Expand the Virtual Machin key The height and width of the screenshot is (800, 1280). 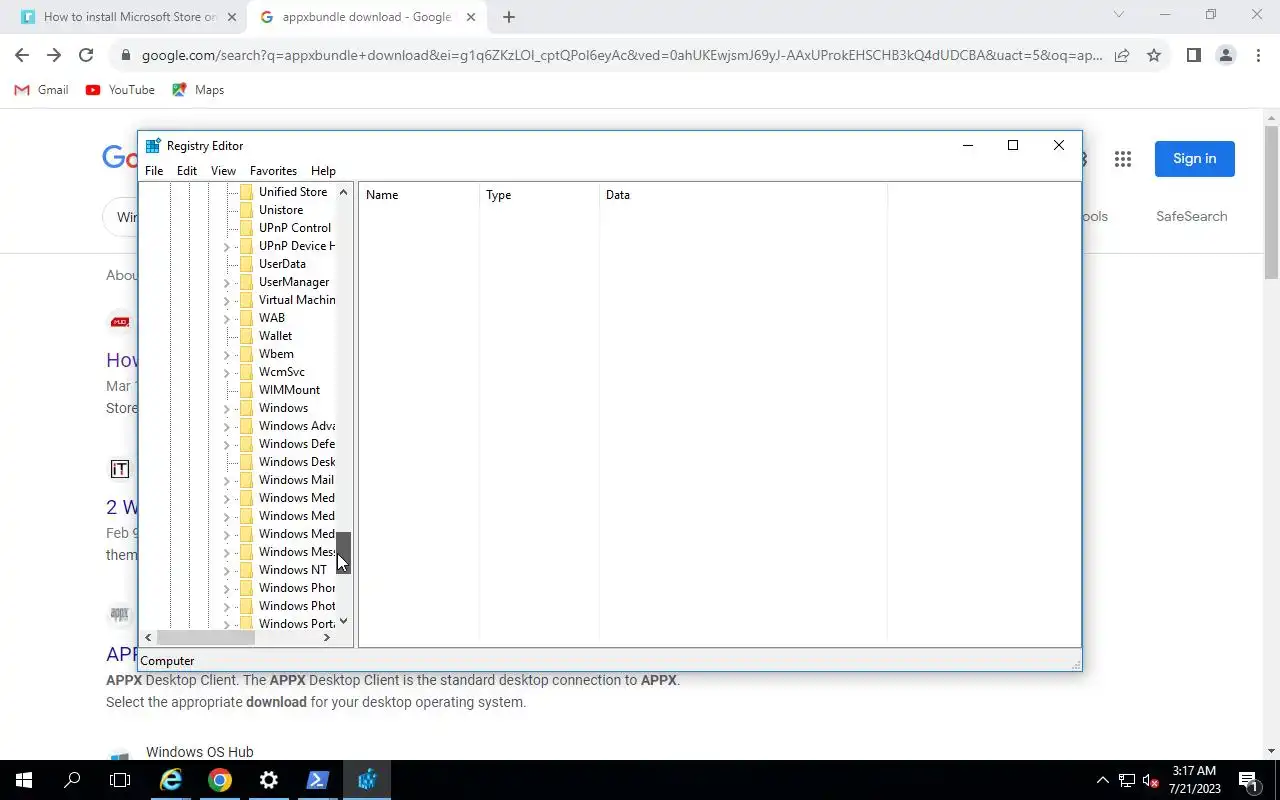(227, 300)
